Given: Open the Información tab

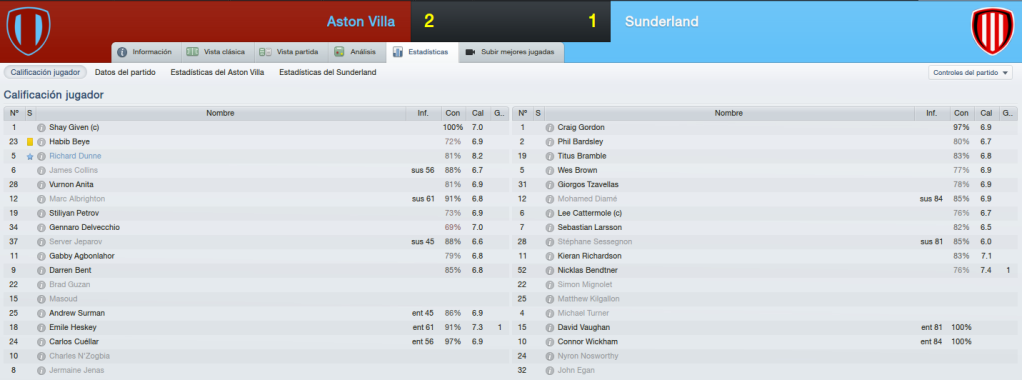Looking at the screenshot, I should 145,51.
